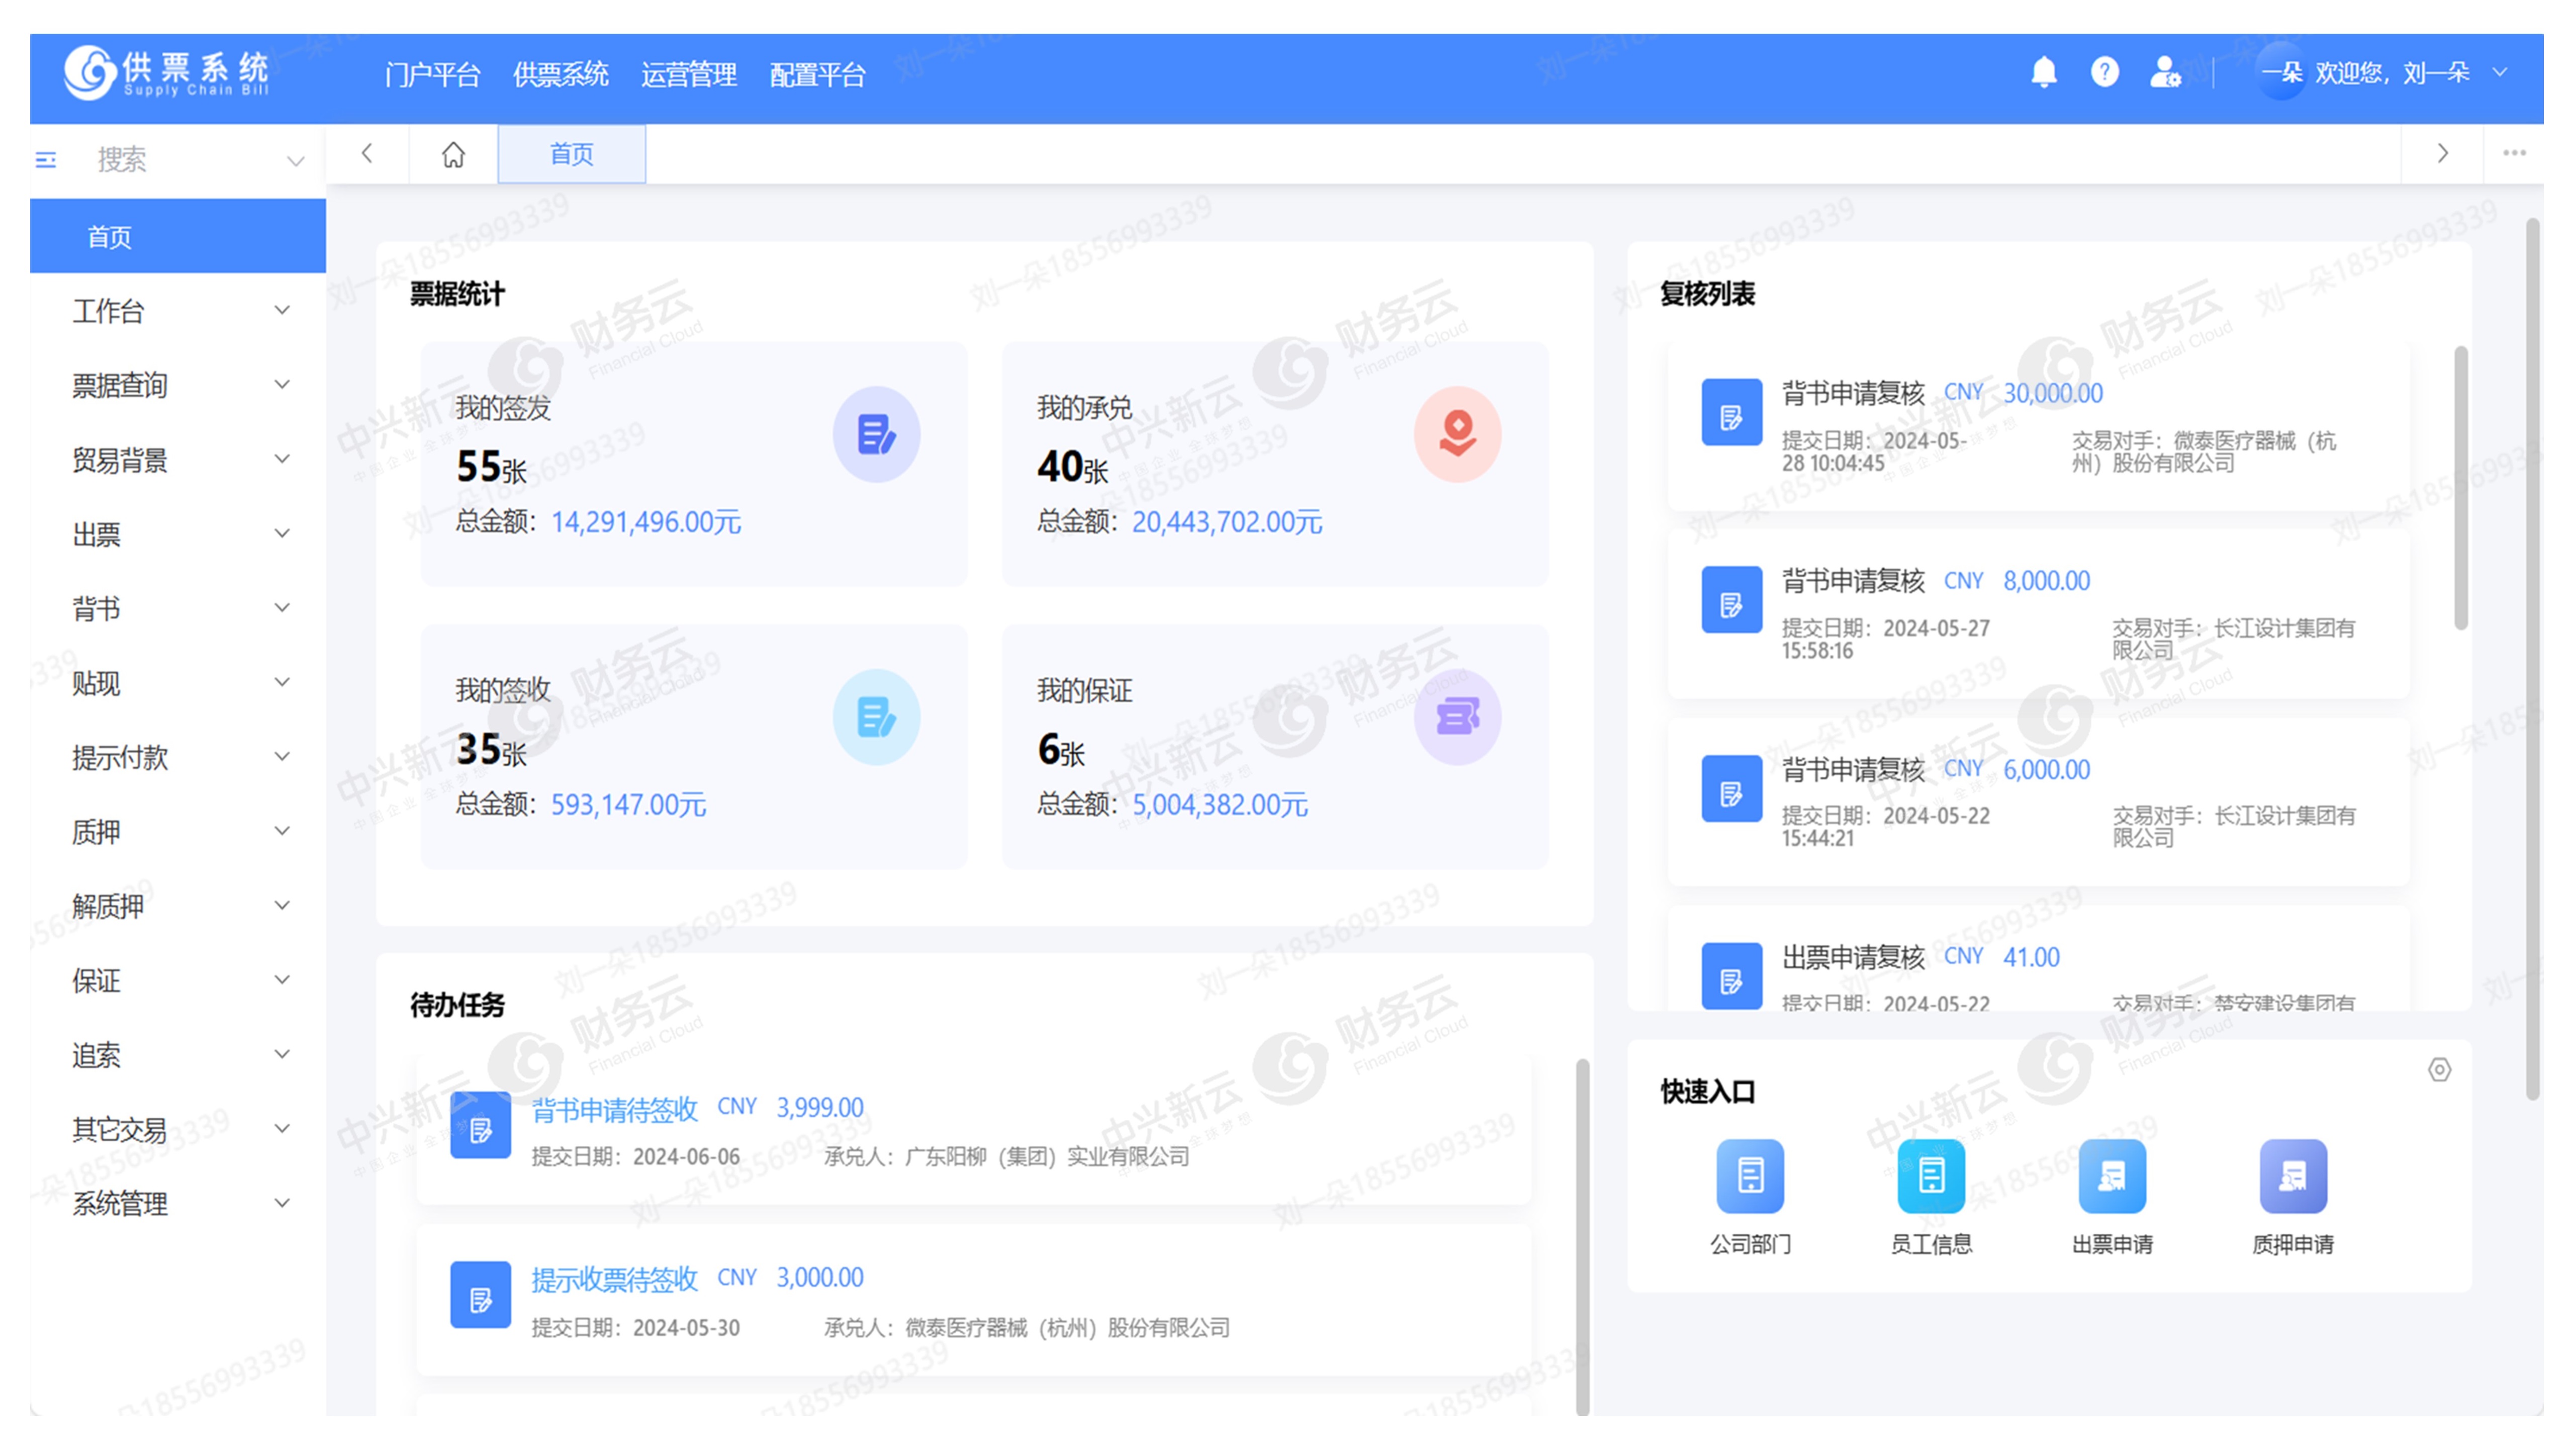Expand the 保证 sidebar menu
Viewport: 2576px width, 1446px height.
(x=178, y=980)
